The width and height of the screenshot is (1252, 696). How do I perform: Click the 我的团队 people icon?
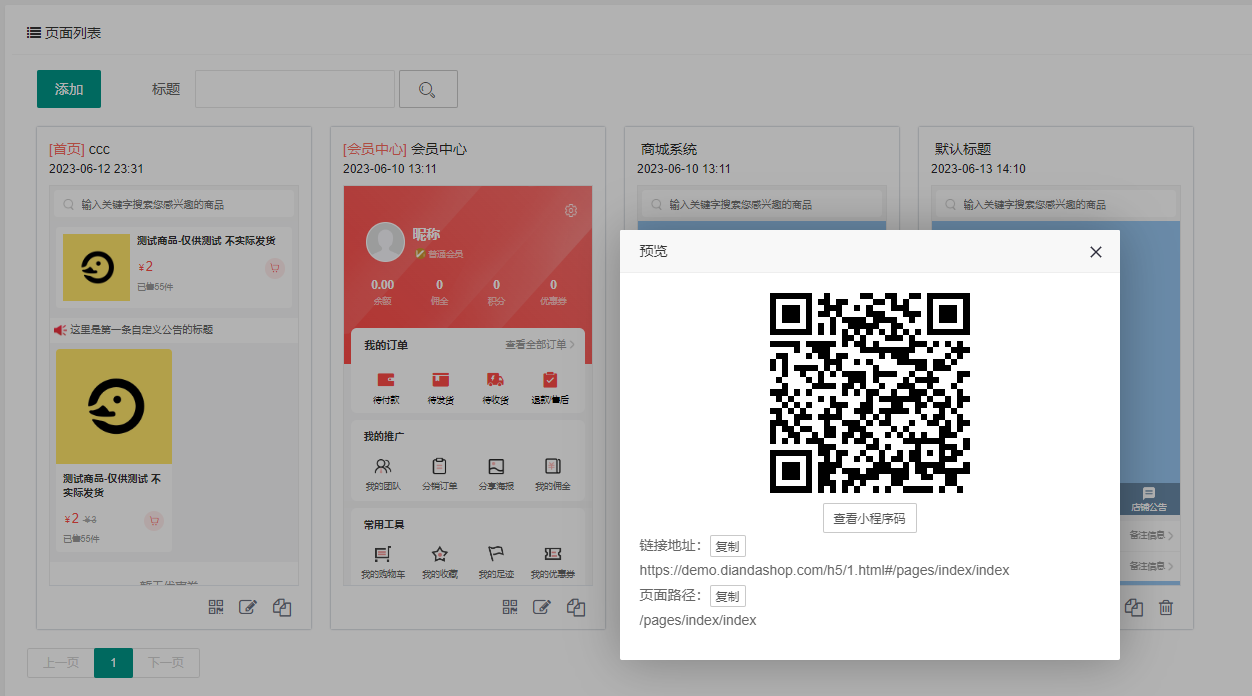coord(383,466)
